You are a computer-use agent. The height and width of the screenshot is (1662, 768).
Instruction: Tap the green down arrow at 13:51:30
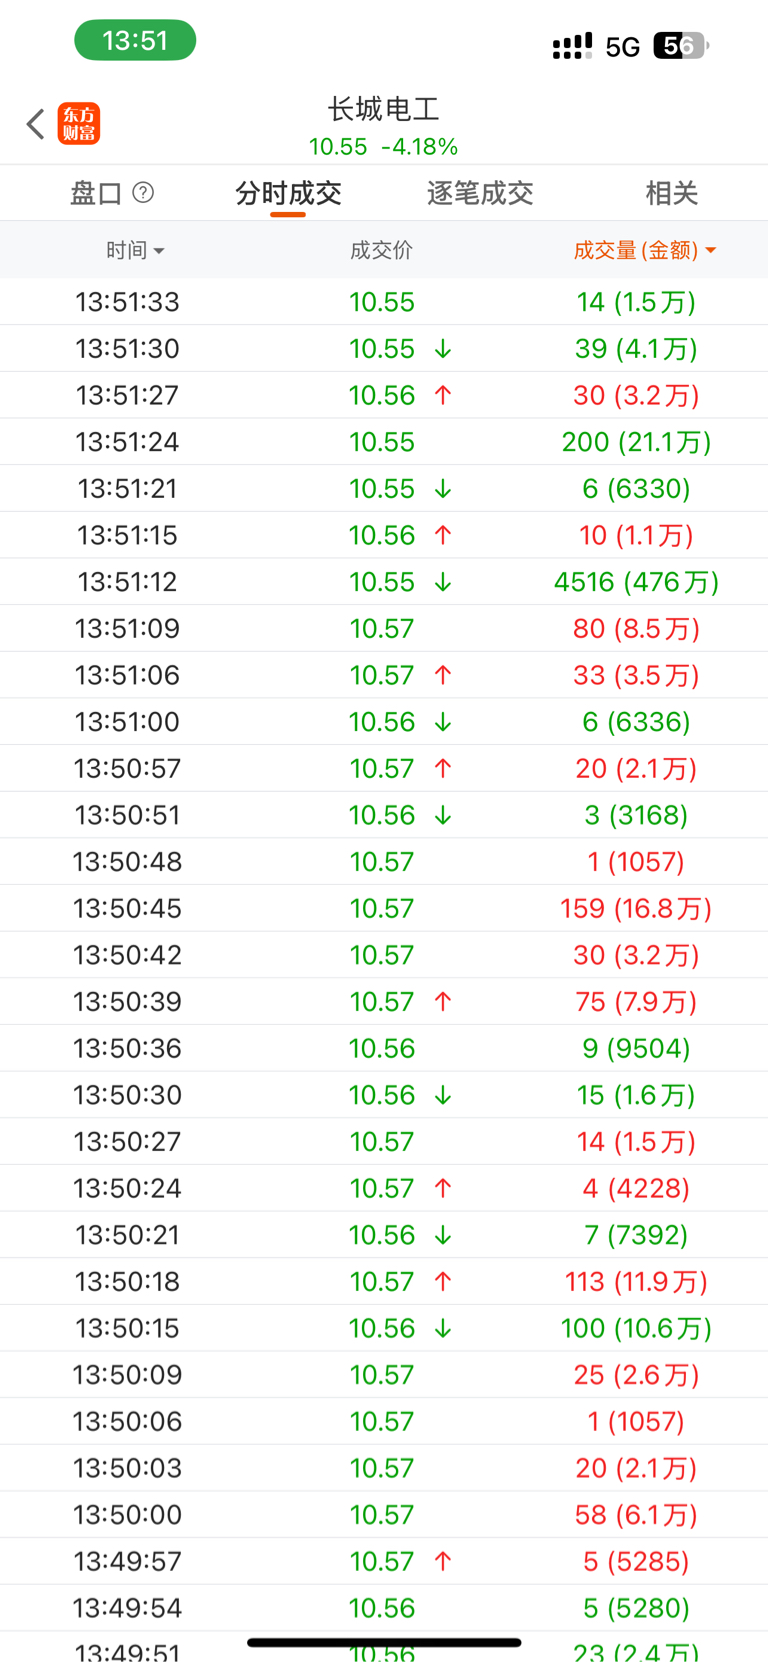click(x=443, y=349)
